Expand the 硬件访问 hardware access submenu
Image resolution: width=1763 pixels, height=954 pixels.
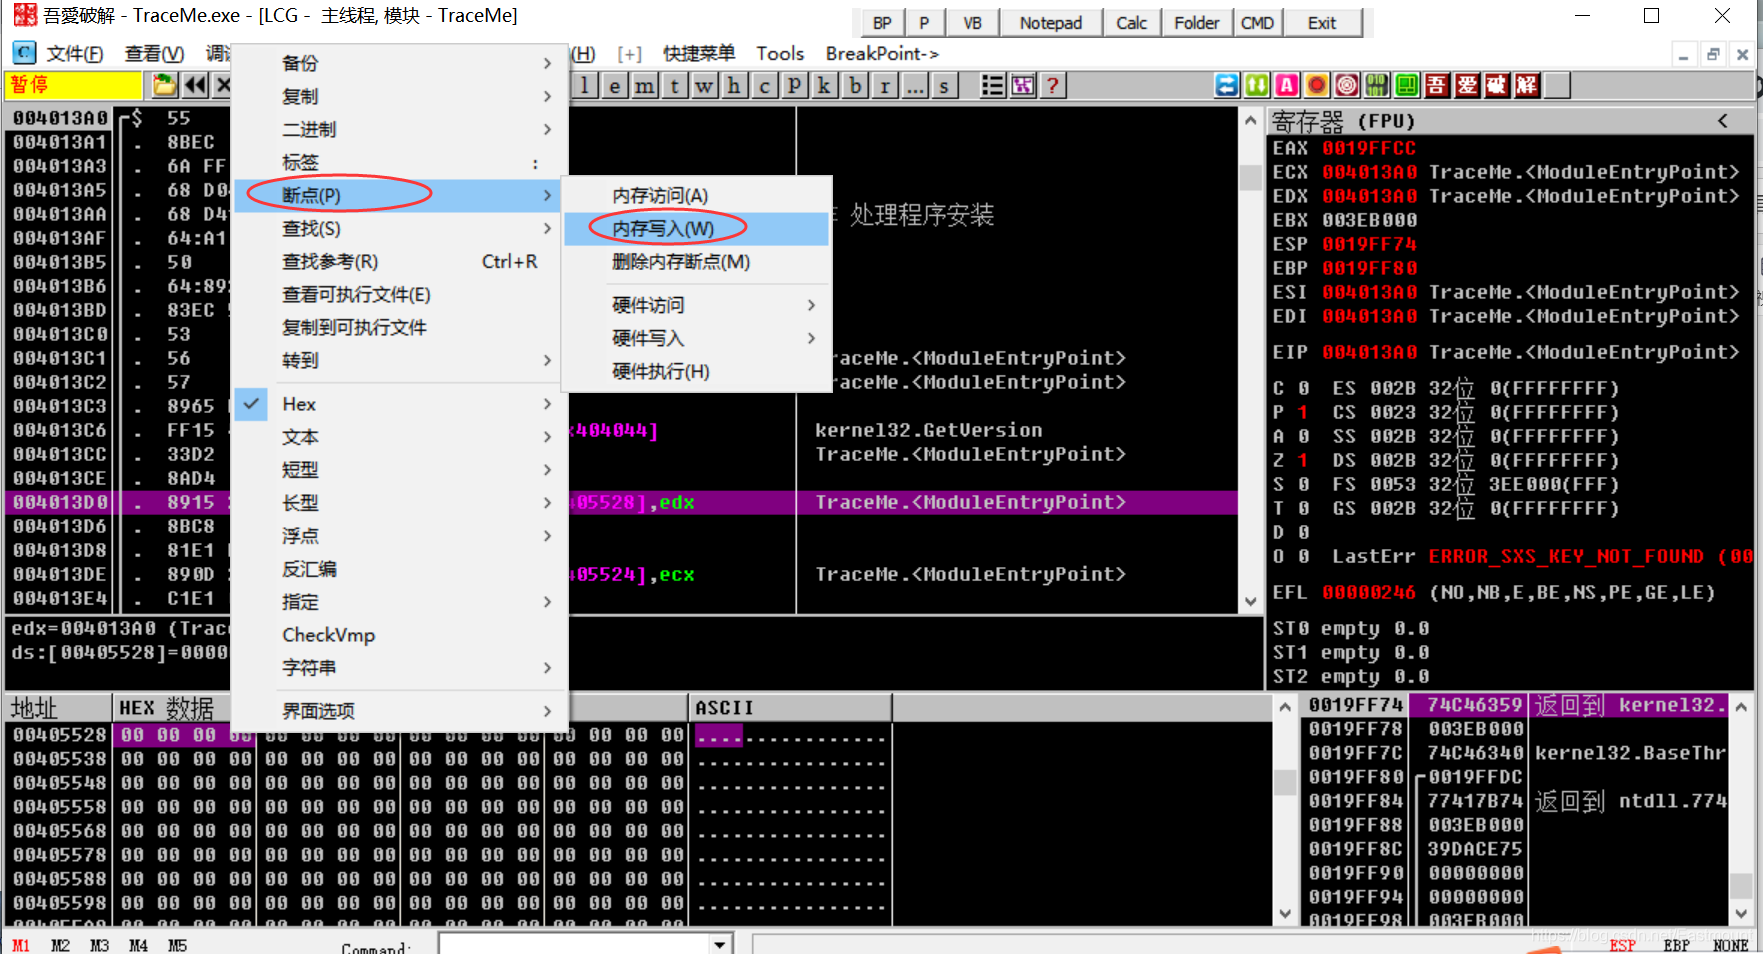(x=697, y=305)
